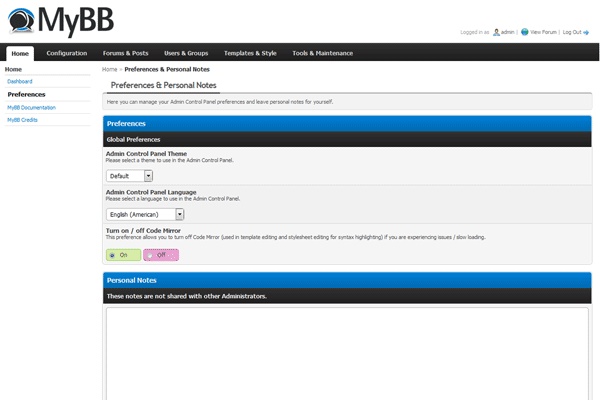600x400 pixels.
Task: Open the MyBB Credits link
Action: (23, 120)
